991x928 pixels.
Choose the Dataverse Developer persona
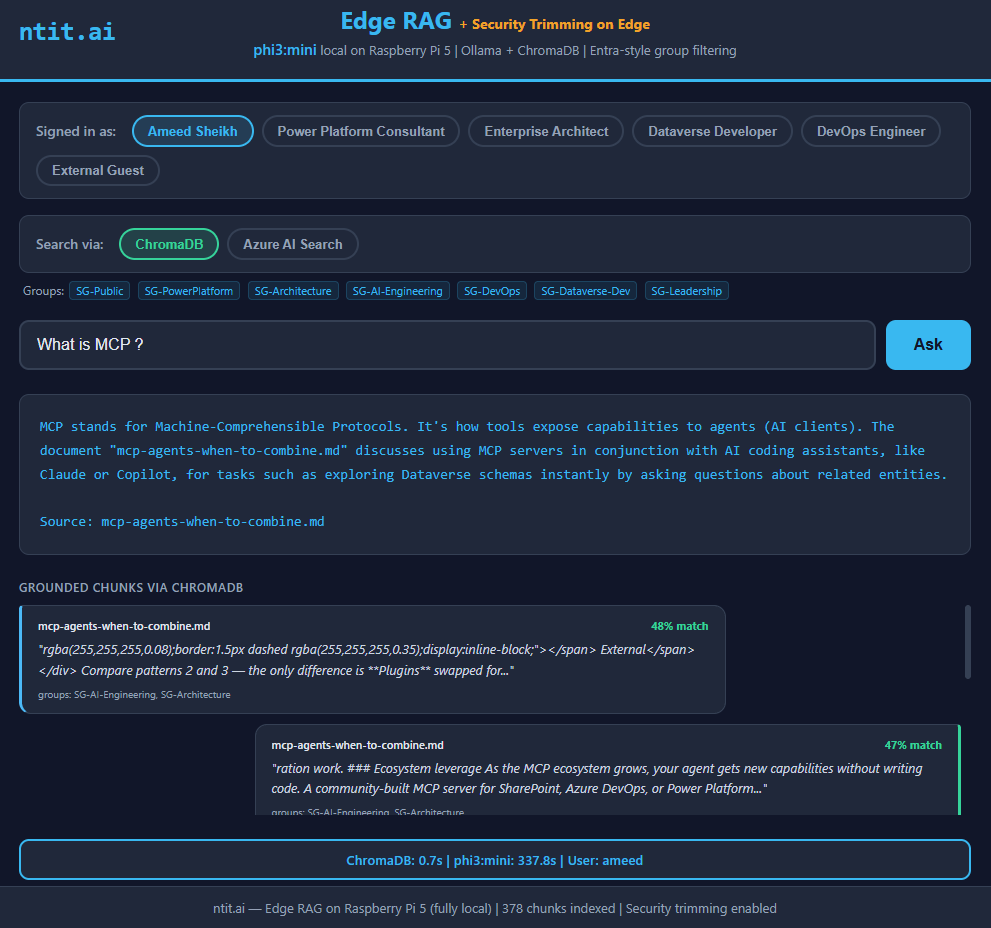pyautogui.click(x=712, y=131)
